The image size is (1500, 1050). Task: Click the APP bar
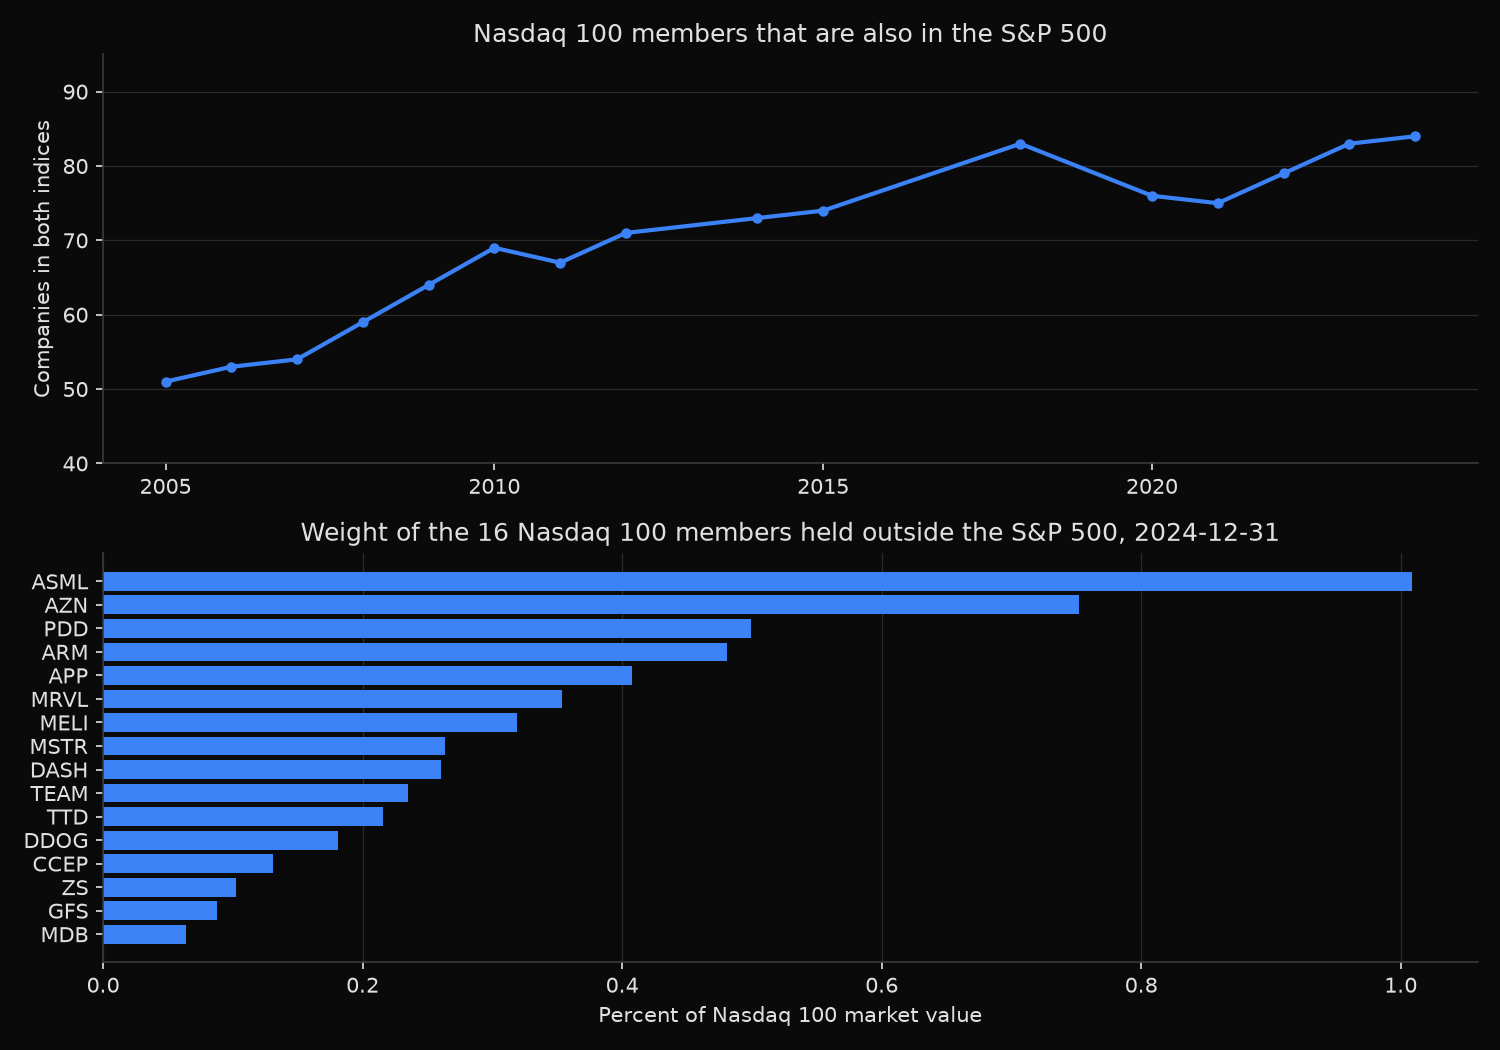tap(367, 675)
